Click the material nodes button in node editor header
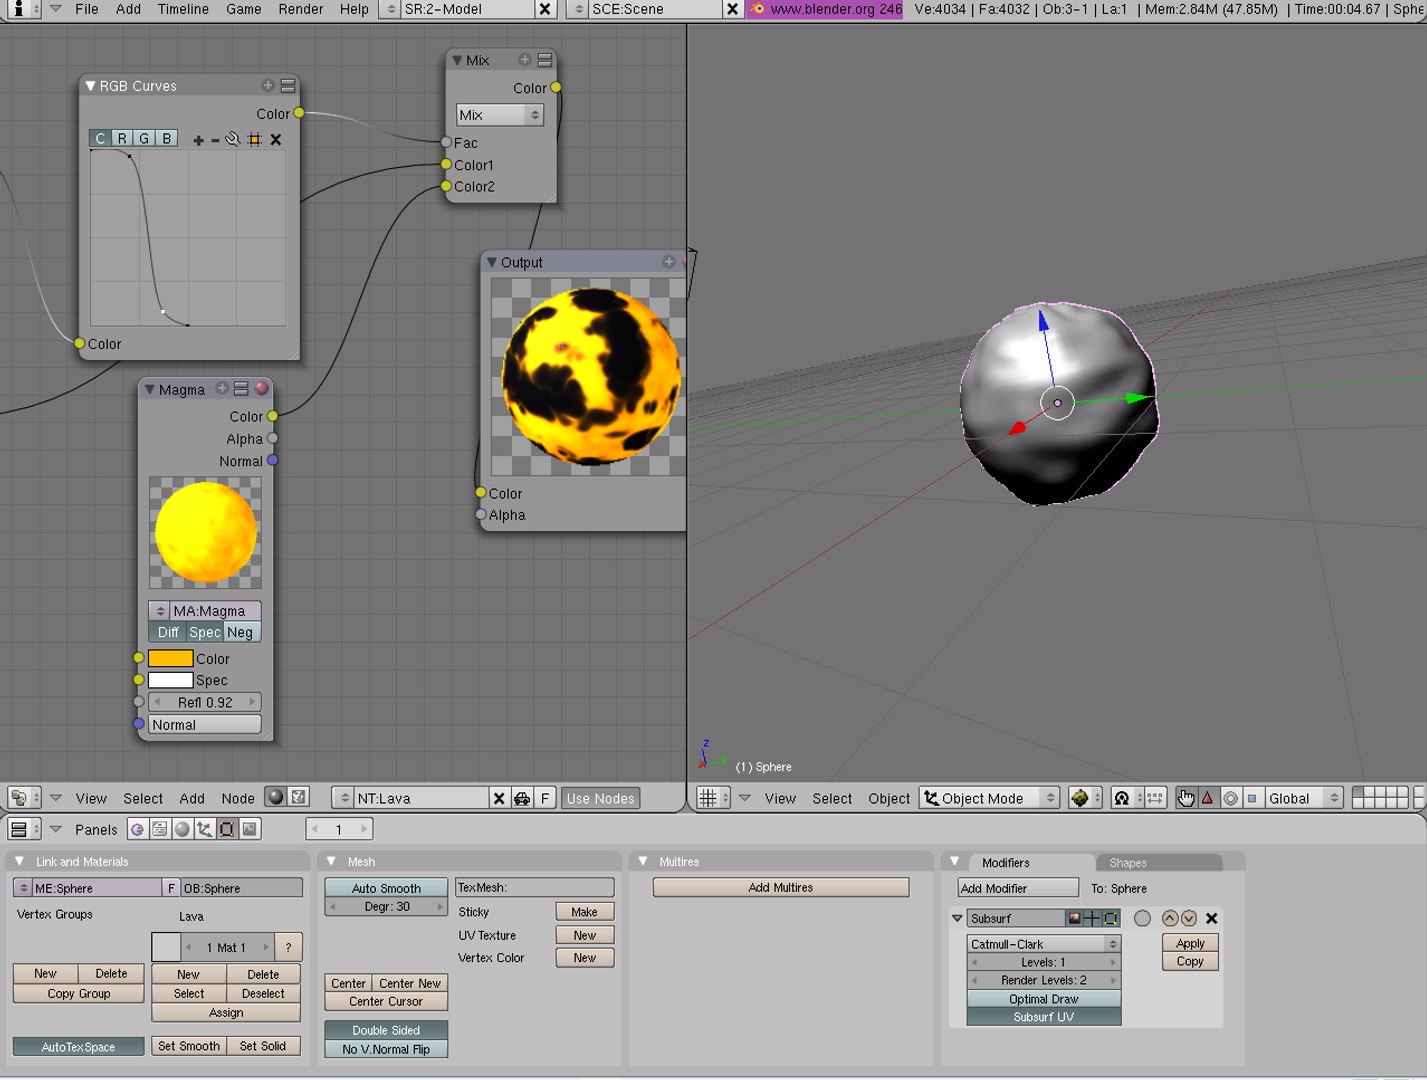 coord(275,797)
